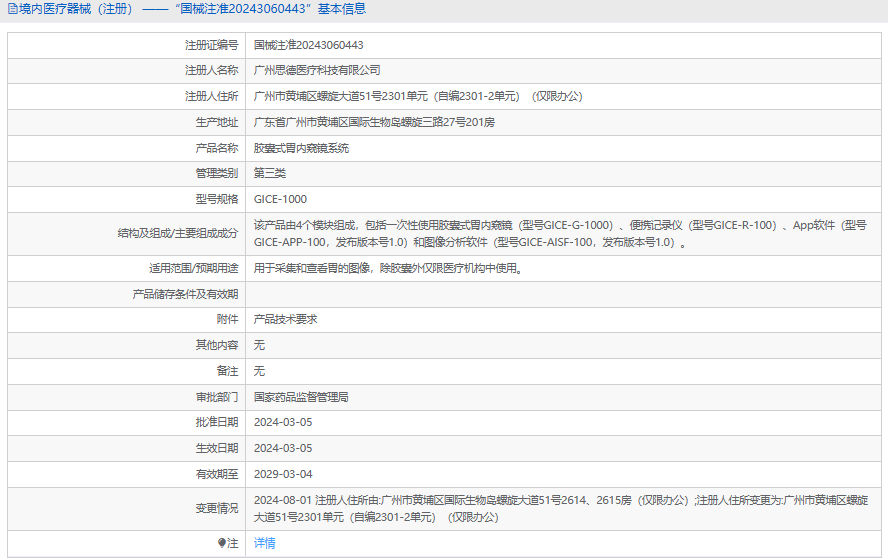Select product name 胶囊式胃内窥镜系统
This screenshot has width=888, height=560.
301,148
